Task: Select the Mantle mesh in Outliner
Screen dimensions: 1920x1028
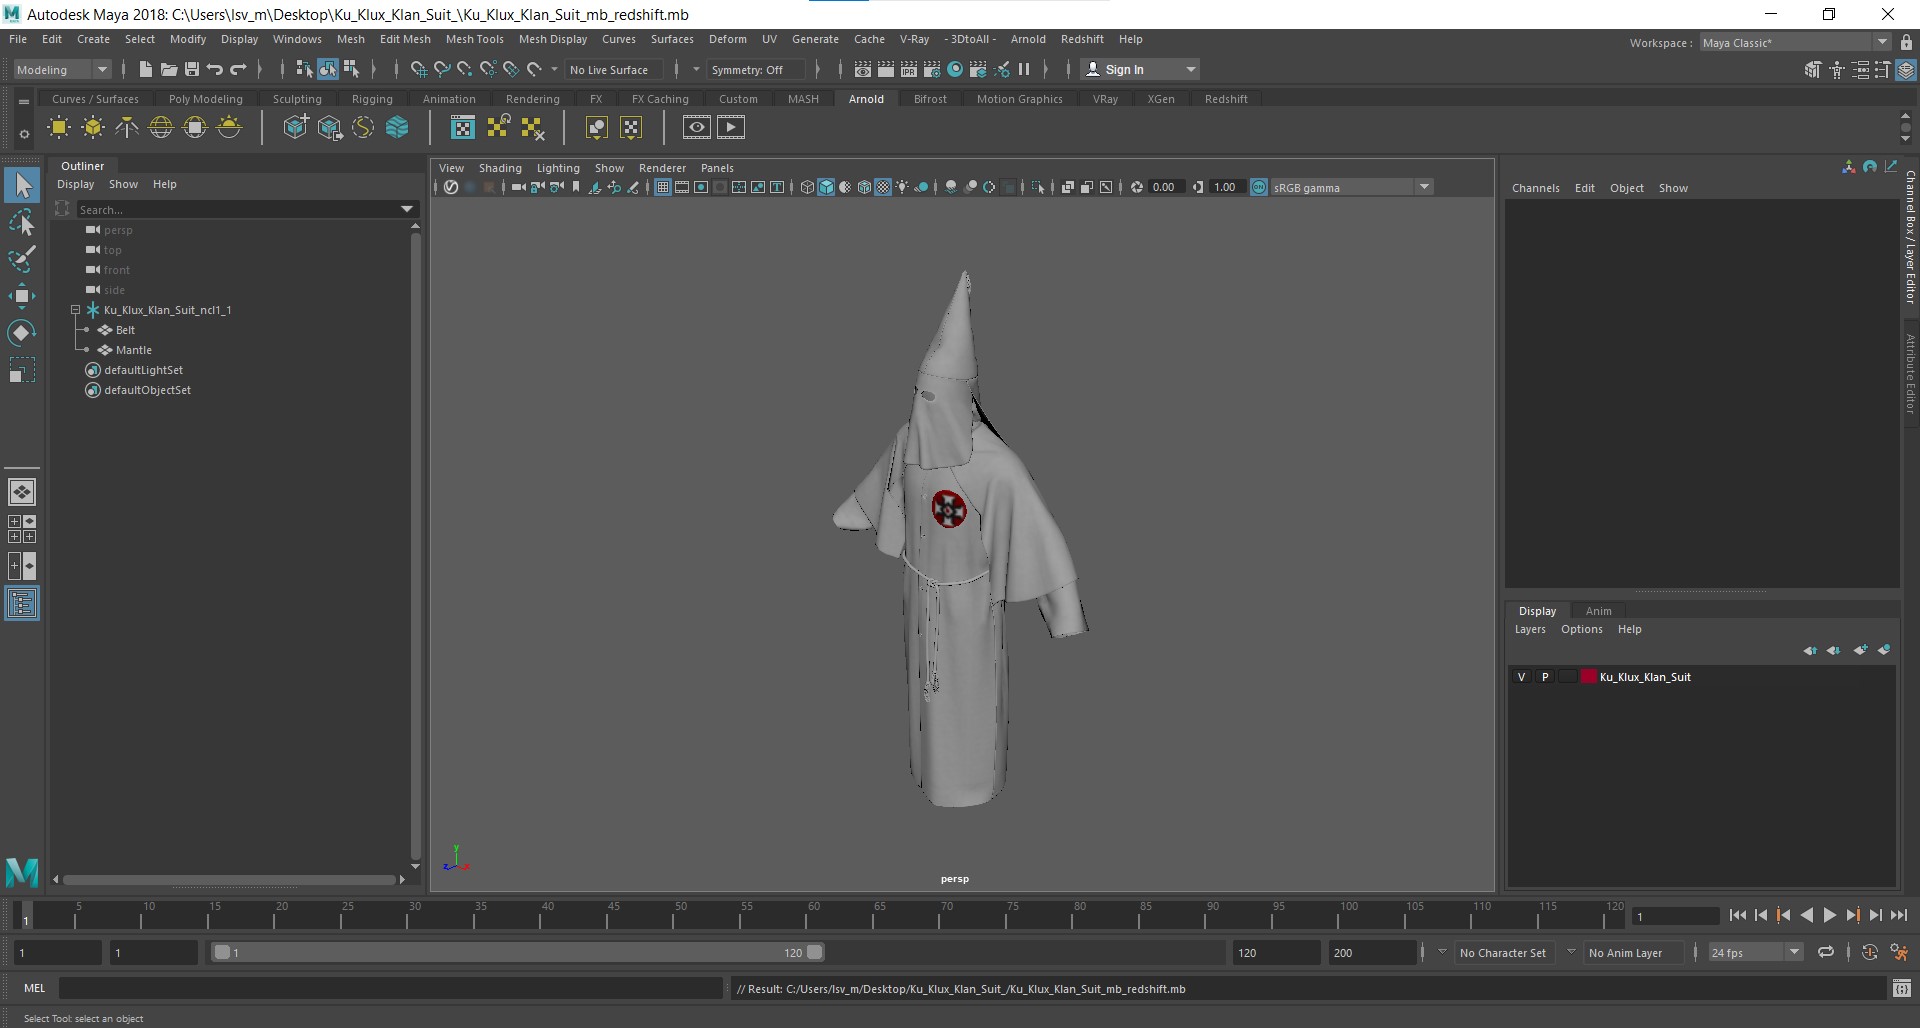Action: click(133, 350)
